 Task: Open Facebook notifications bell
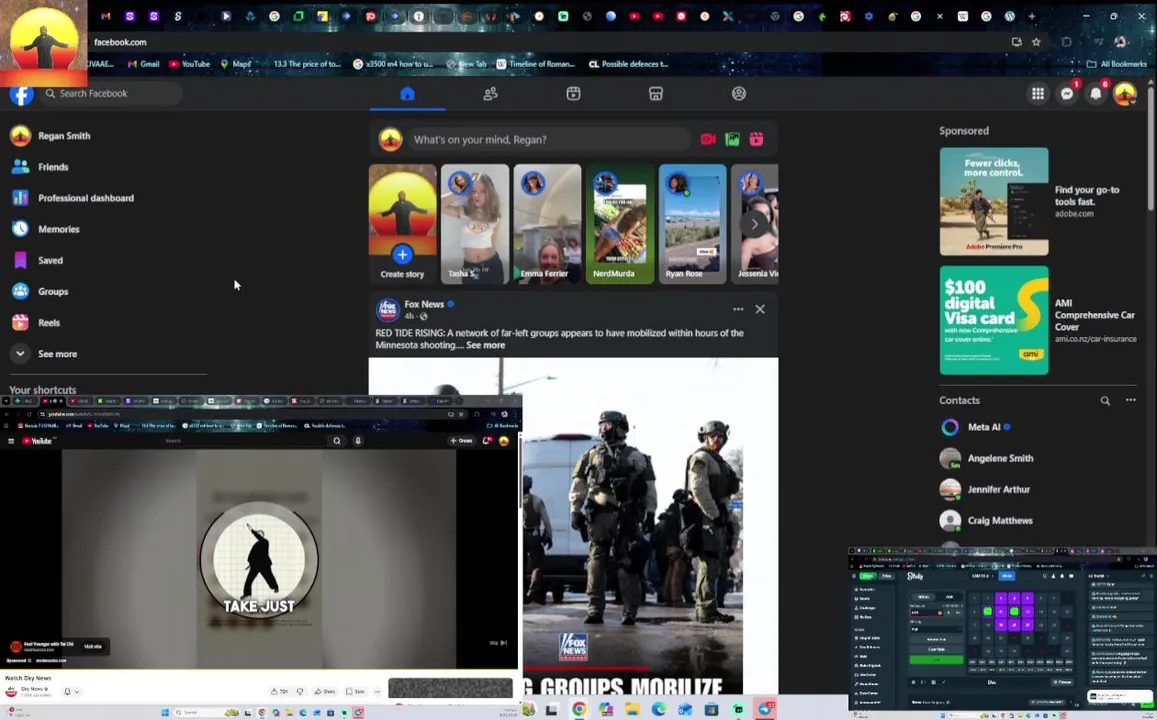pyautogui.click(x=1096, y=94)
